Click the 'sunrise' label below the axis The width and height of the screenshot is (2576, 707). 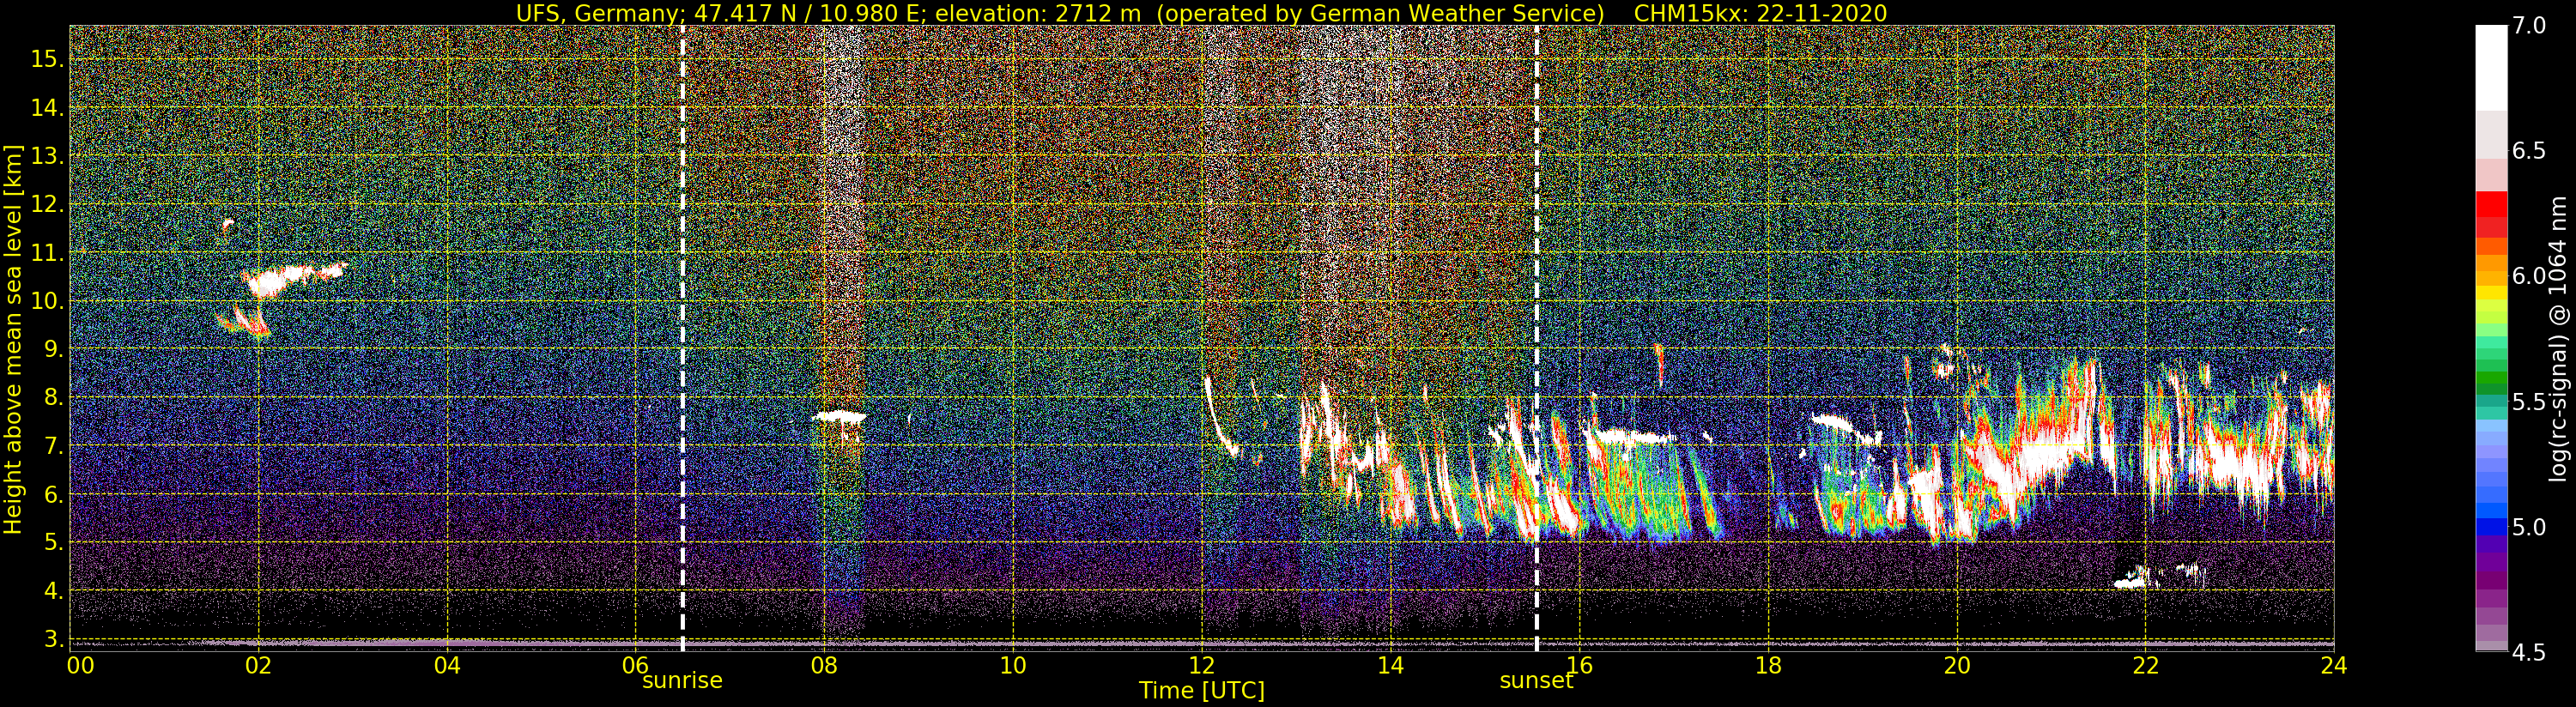pos(682,681)
